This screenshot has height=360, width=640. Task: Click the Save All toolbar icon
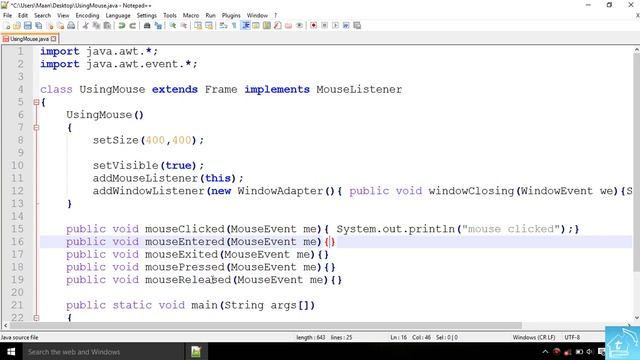pyautogui.click(x=38, y=25)
